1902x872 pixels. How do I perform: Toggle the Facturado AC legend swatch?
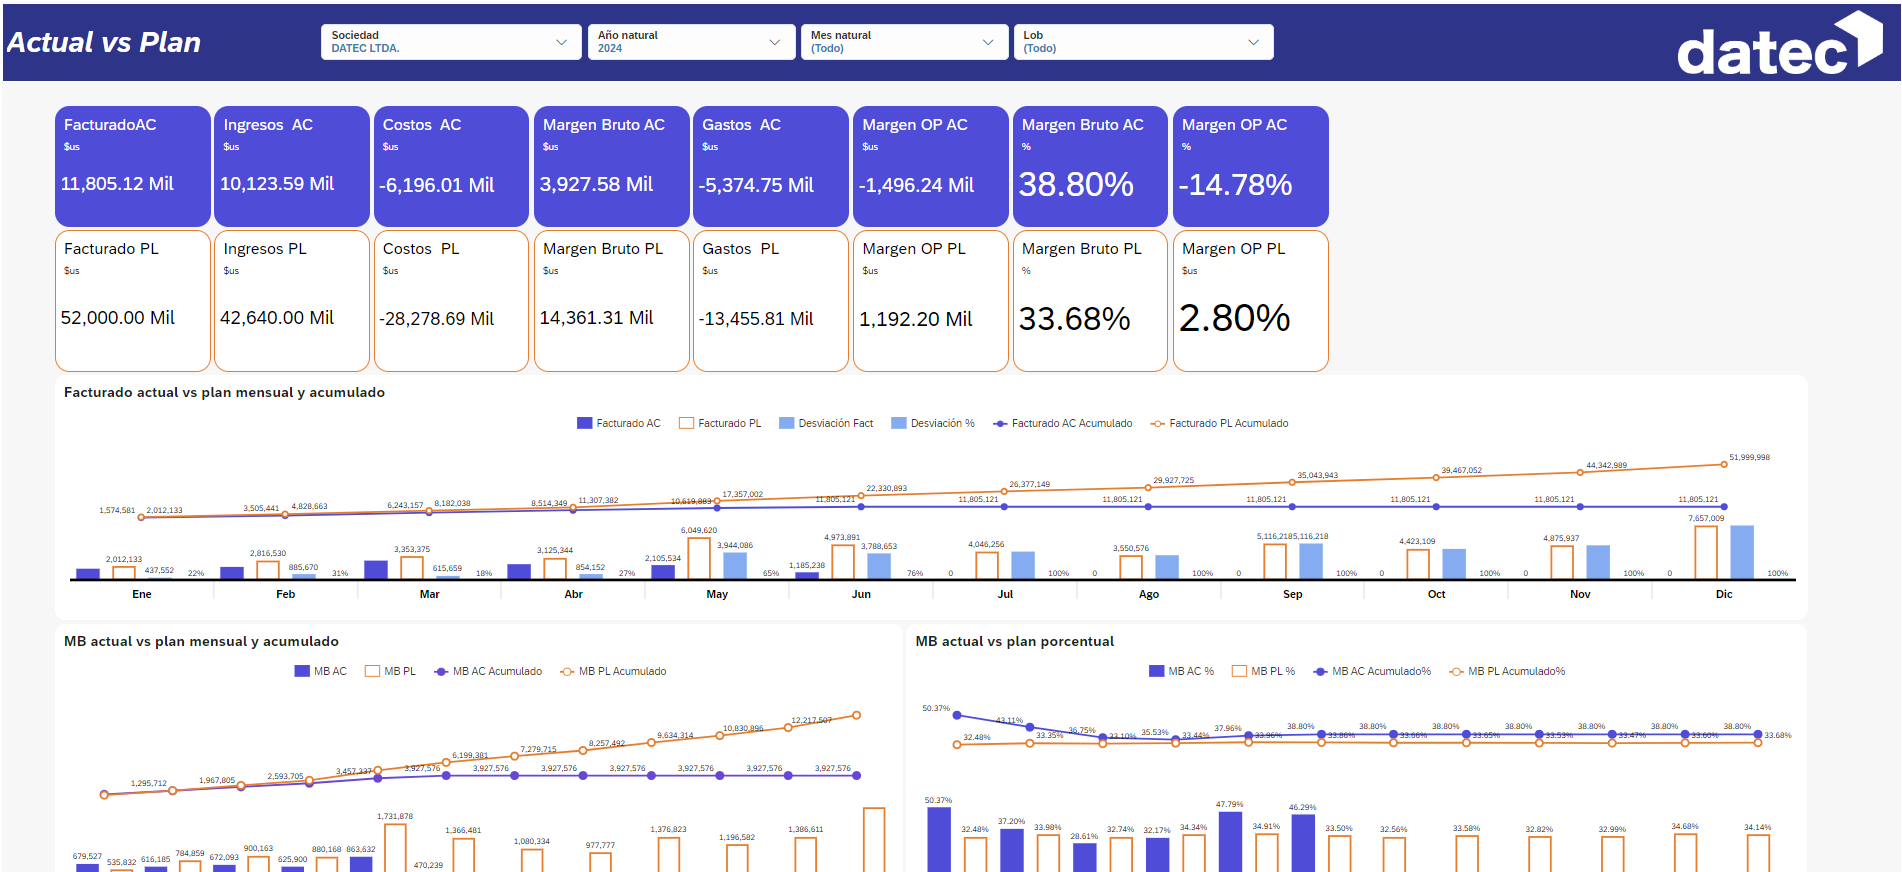584,423
